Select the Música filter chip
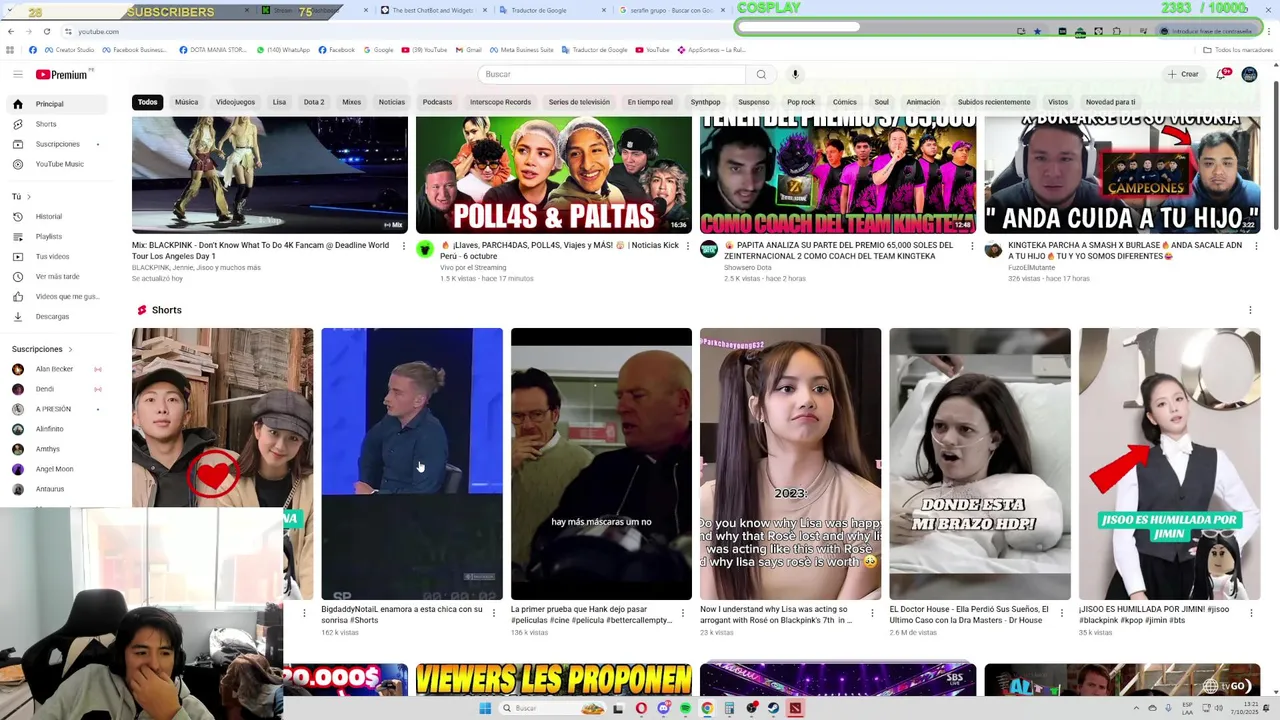This screenshot has width=1280, height=720. pyautogui.click(x=187, y=102)
